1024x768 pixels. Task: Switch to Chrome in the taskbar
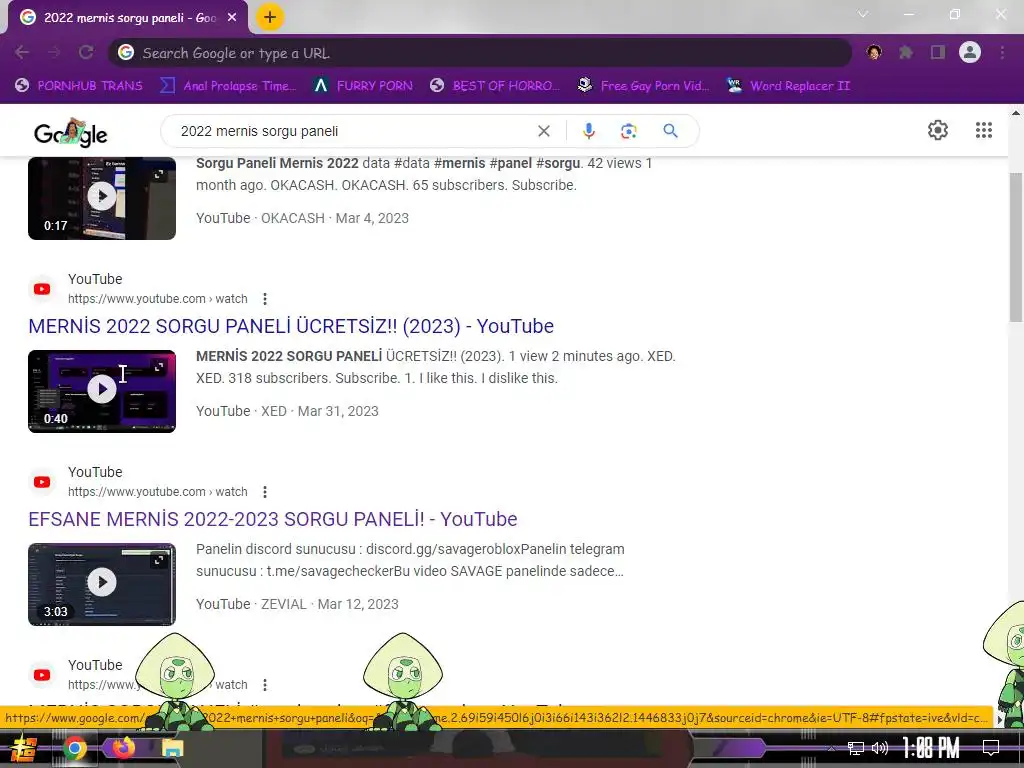74,748
